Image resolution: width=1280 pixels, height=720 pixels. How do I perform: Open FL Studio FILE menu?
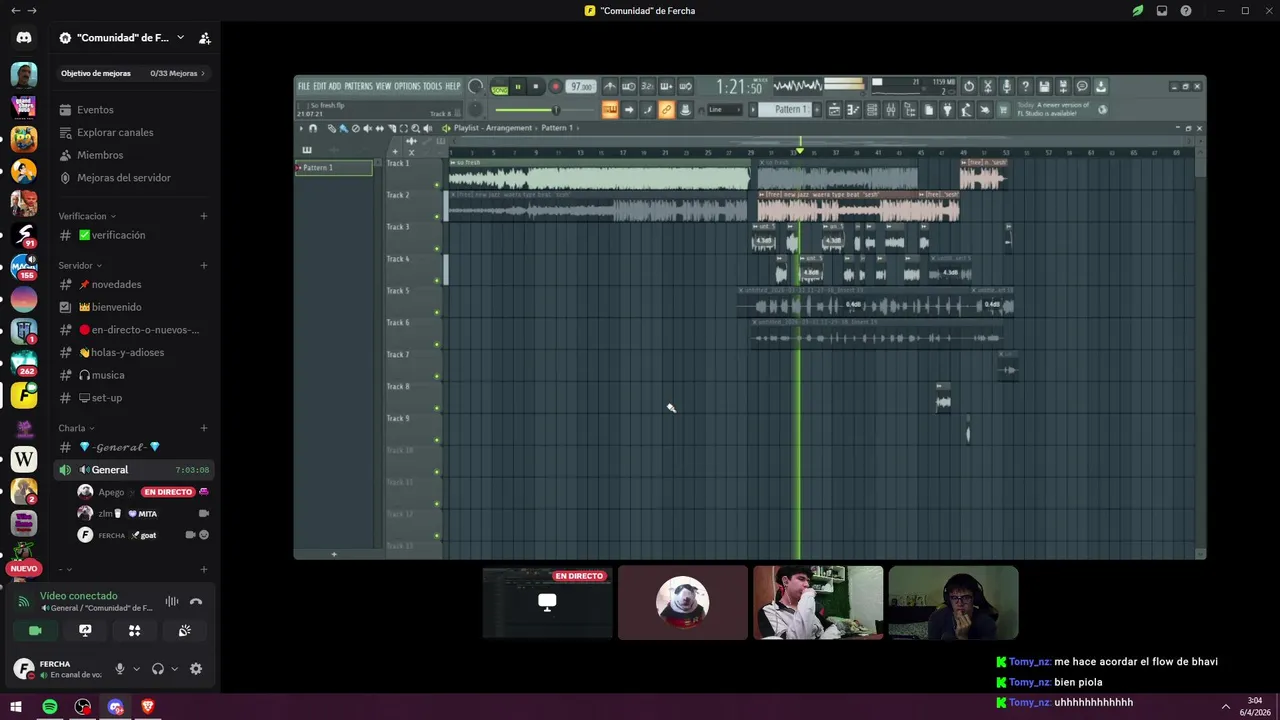pyautogui.click(x=304, y=87)
